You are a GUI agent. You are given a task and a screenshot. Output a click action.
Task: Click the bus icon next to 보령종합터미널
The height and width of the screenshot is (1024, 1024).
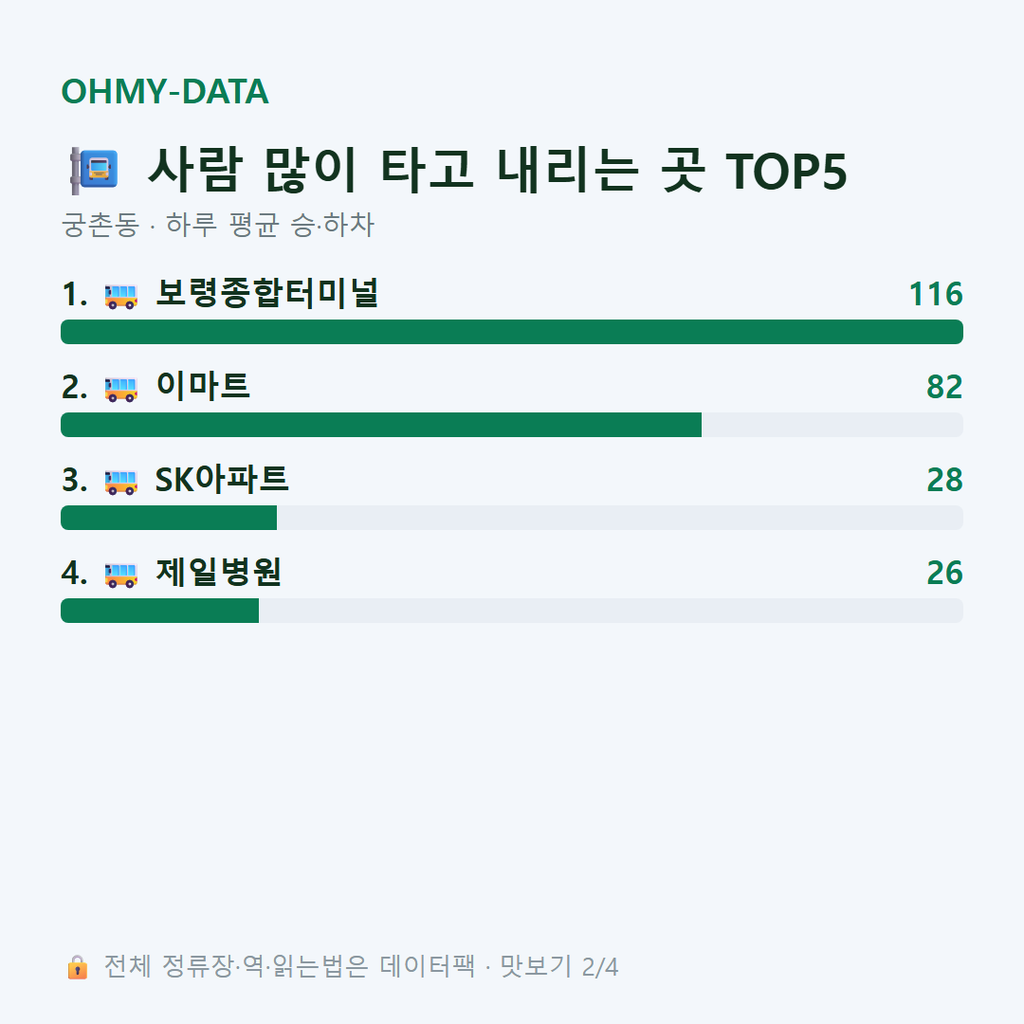click(x=121, y=296)
